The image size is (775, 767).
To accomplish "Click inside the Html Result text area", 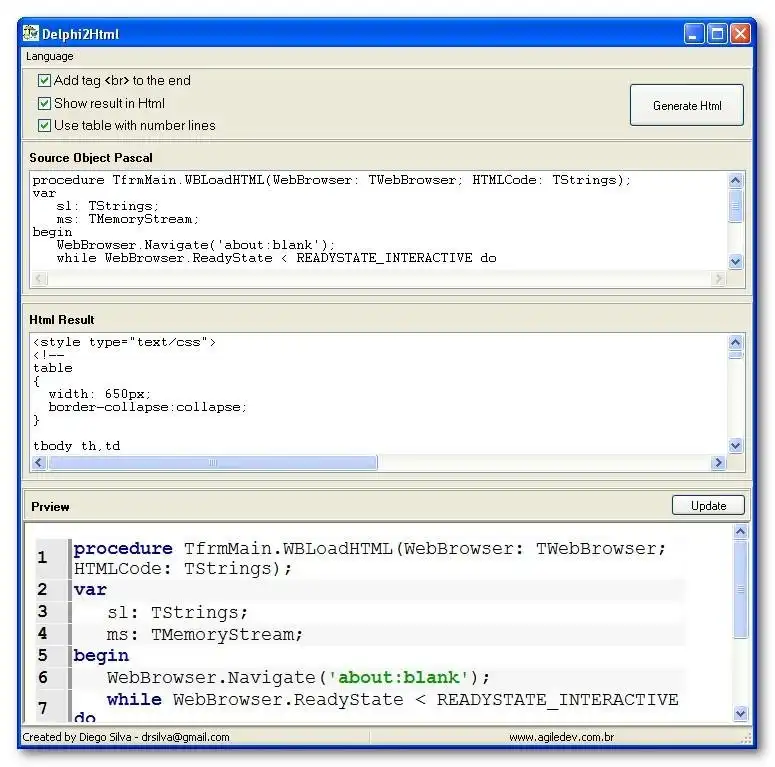I will 378,393.
